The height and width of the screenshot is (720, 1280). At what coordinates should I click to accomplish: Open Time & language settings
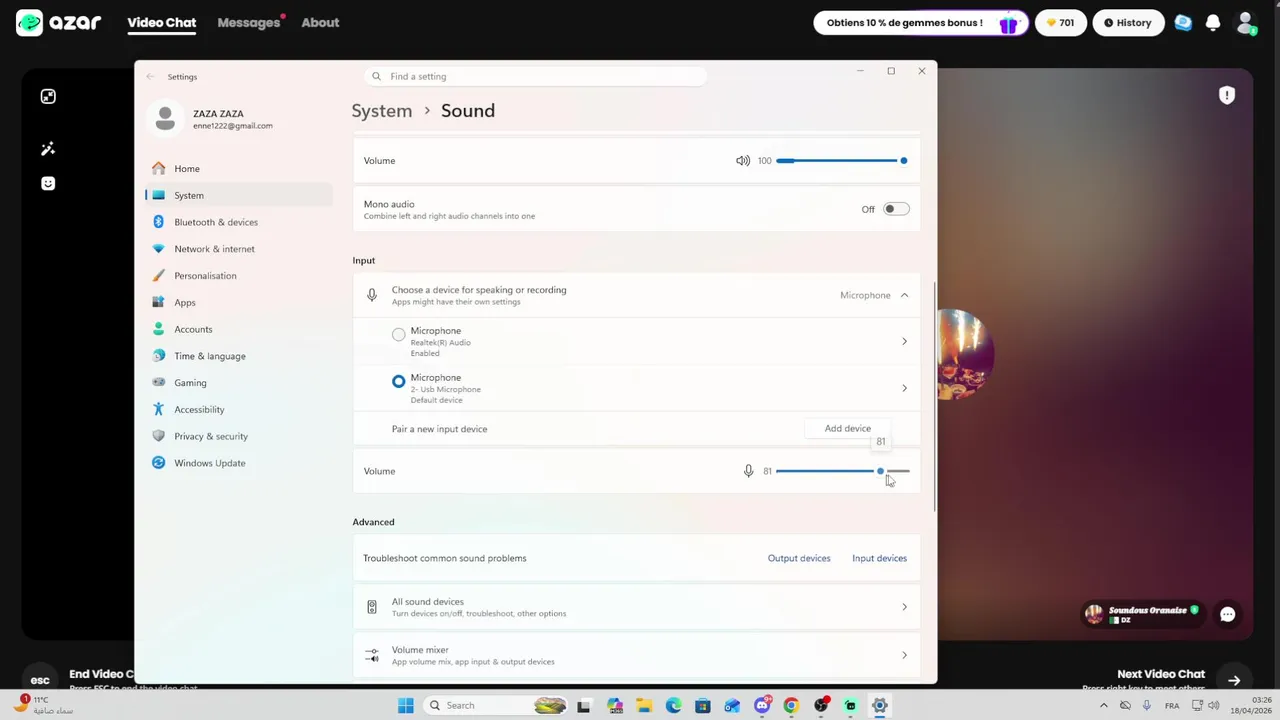tap(238, 356)
